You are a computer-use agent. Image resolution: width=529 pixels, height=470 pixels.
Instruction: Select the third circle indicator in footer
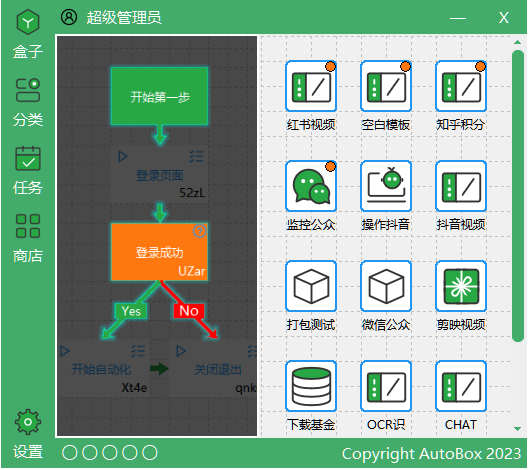point(110,453)
